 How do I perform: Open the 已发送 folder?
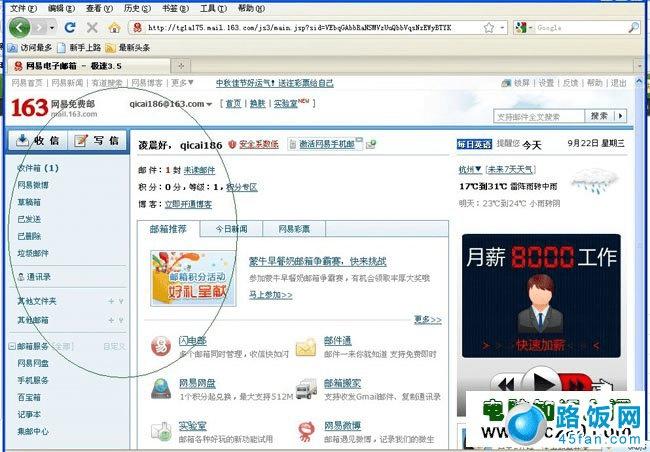(x=29, y=219)
